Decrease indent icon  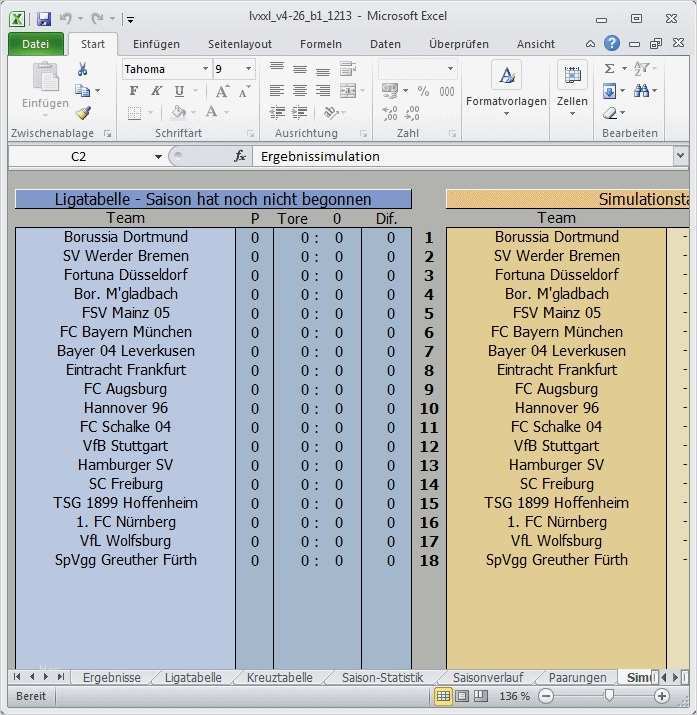277,112
